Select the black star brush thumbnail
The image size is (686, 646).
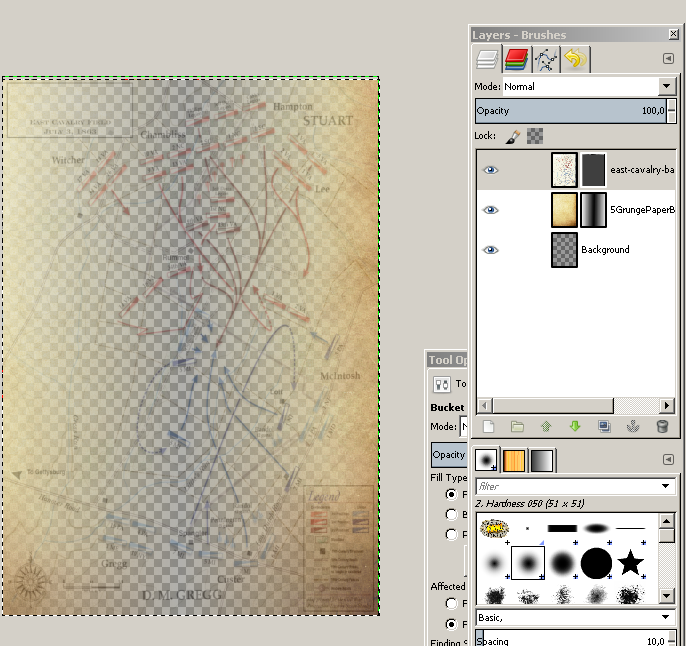click(x=629, y=563)
